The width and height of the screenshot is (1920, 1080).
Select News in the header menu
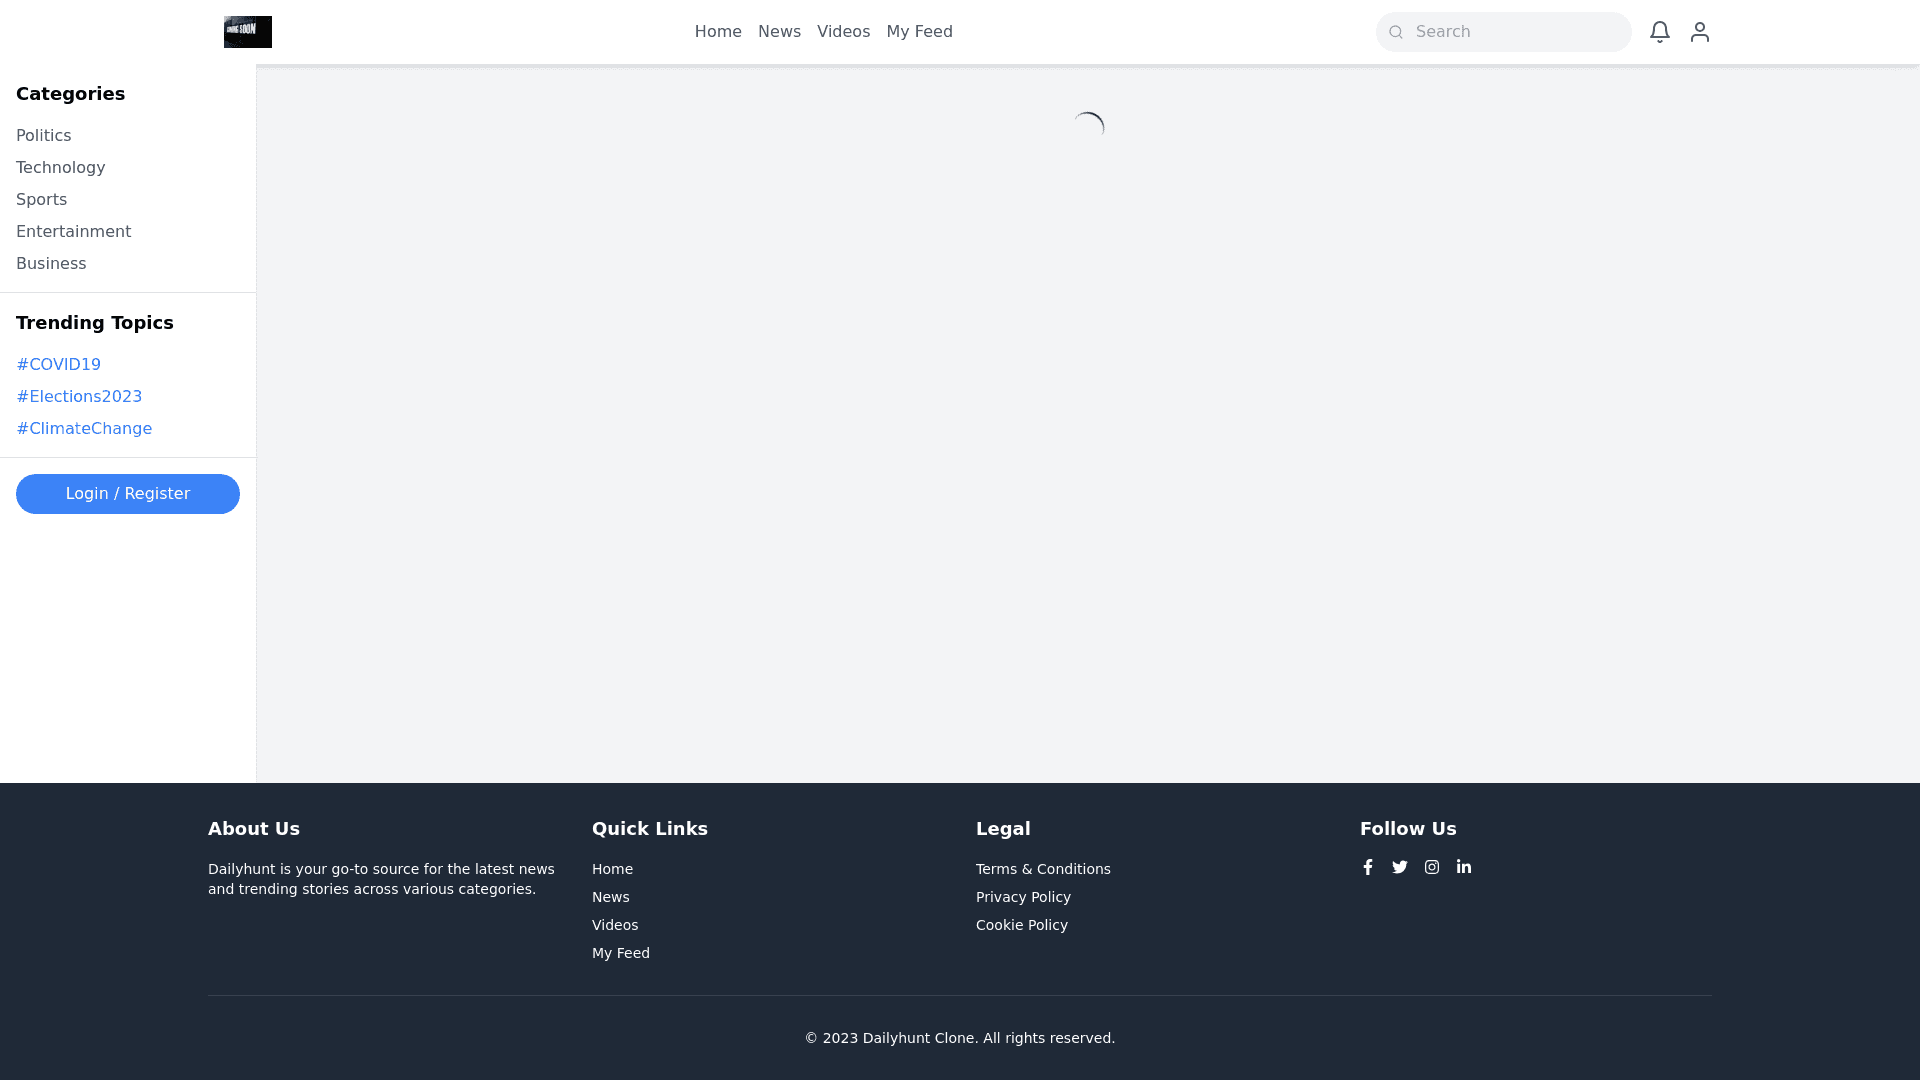coord(779,32)
